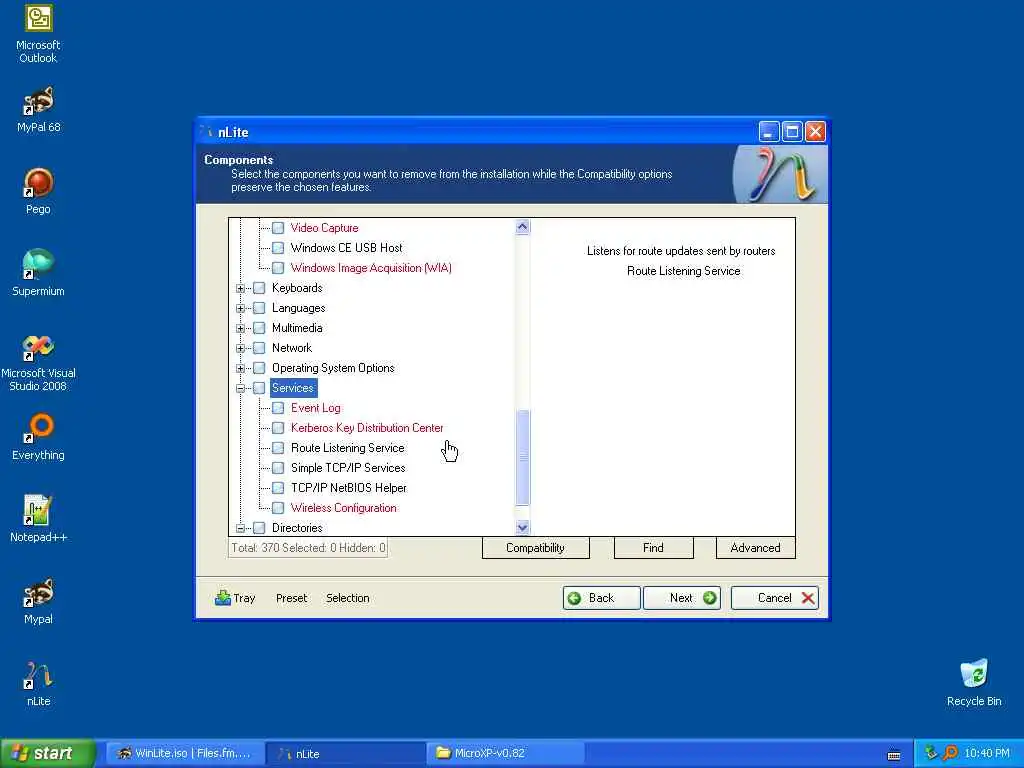Click the taskbar clock showing 10:40 PM
The height and width of the screenshot is (768, 1024).
(x=987, y=753)
